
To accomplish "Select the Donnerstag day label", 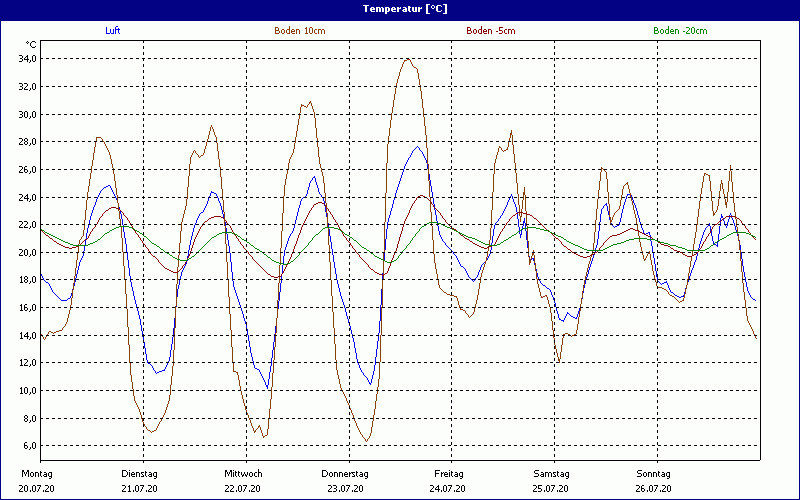I will (x=346, y=473).
